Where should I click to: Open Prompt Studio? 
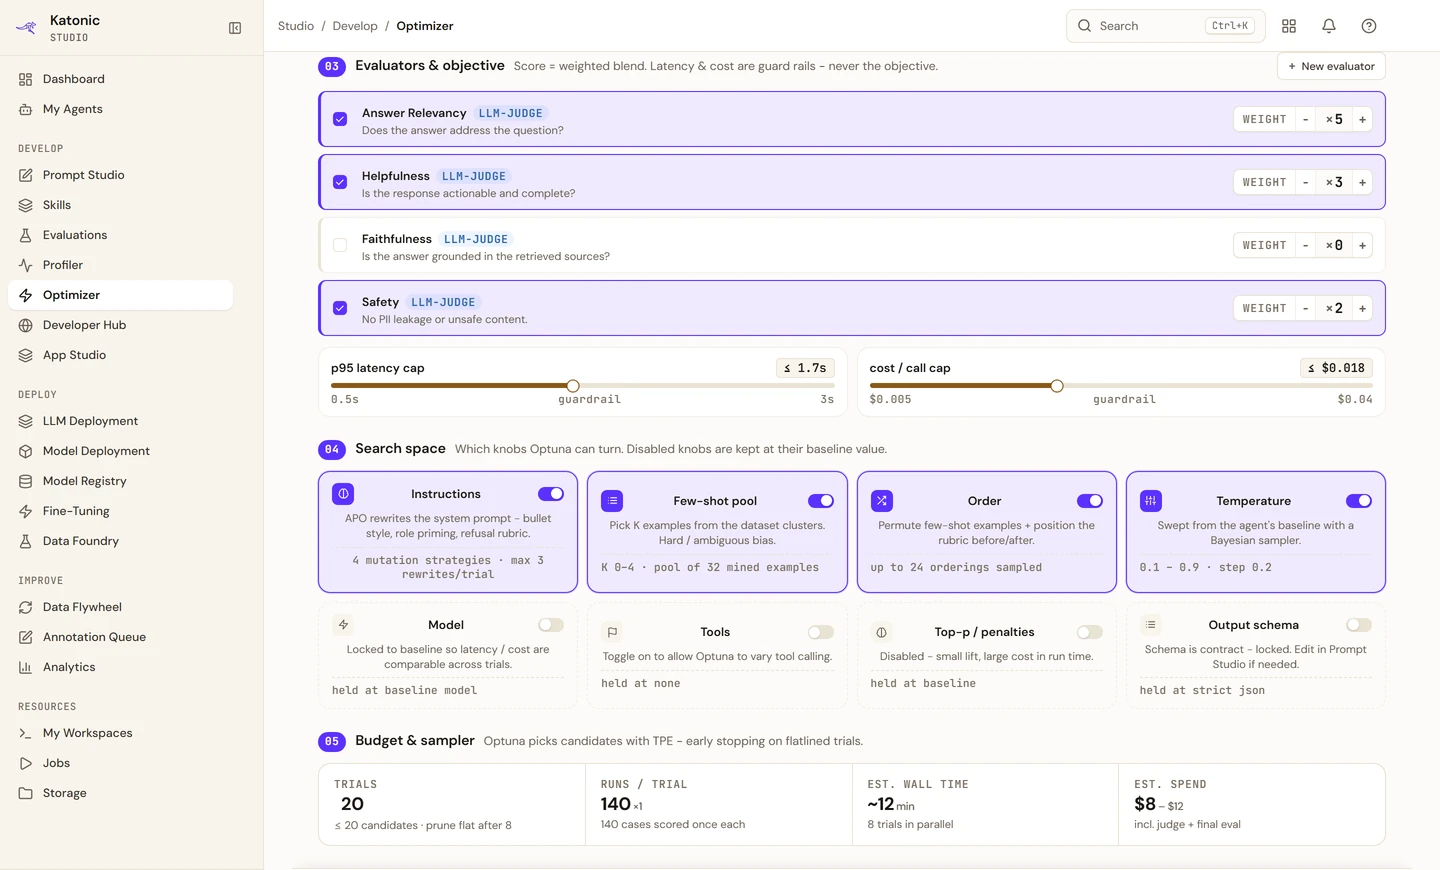tap(120, 175)
